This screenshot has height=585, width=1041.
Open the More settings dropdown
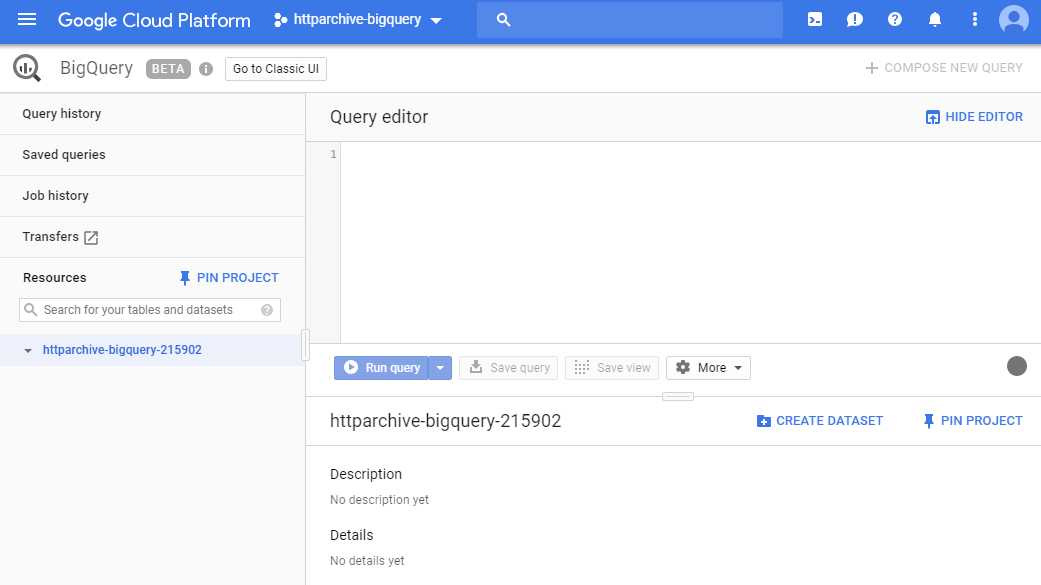tap(708, 368)
